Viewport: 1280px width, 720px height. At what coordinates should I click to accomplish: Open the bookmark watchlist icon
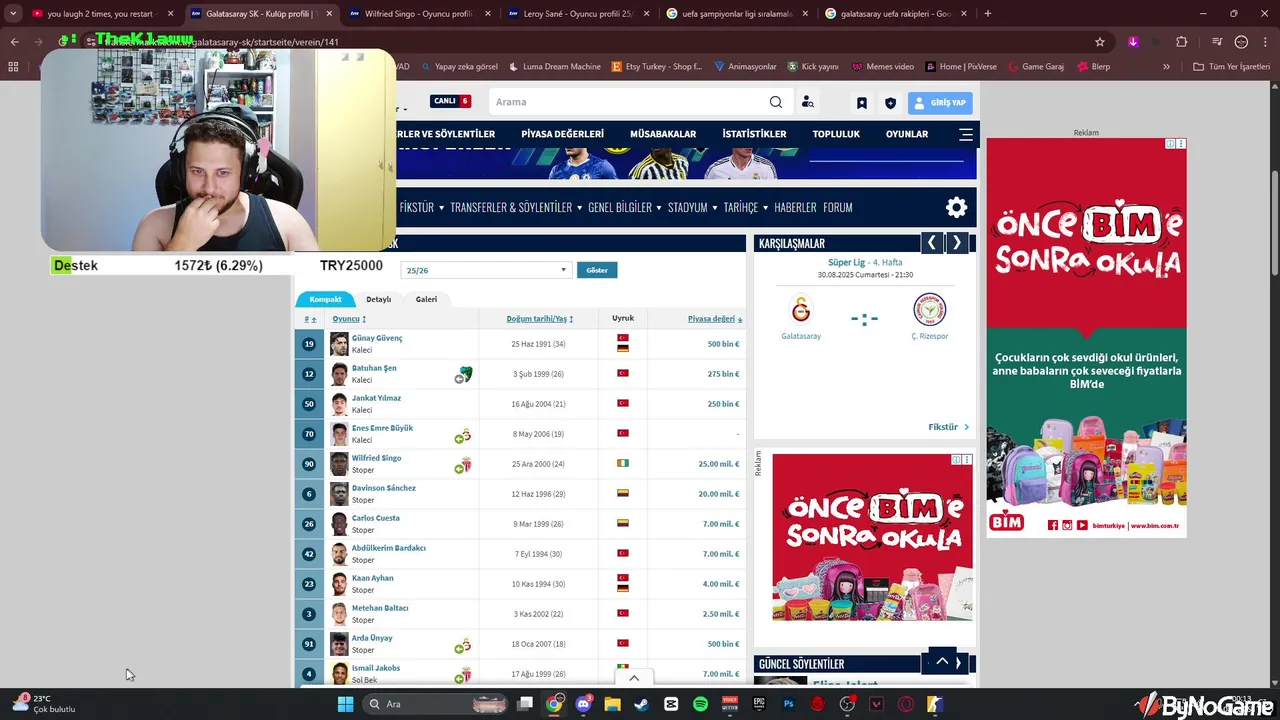pyautogui.click(x=862, y=102)
